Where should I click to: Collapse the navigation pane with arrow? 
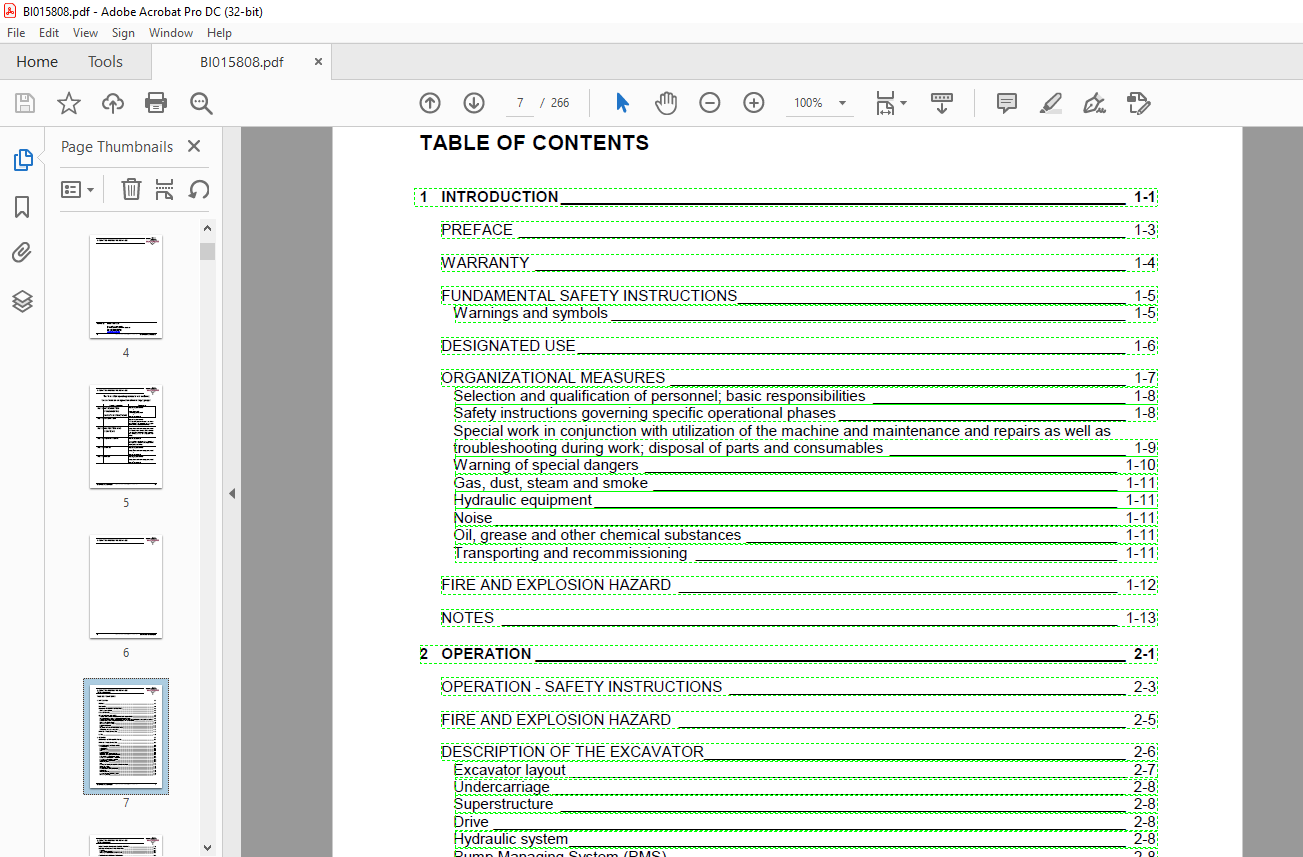point(232,493)
